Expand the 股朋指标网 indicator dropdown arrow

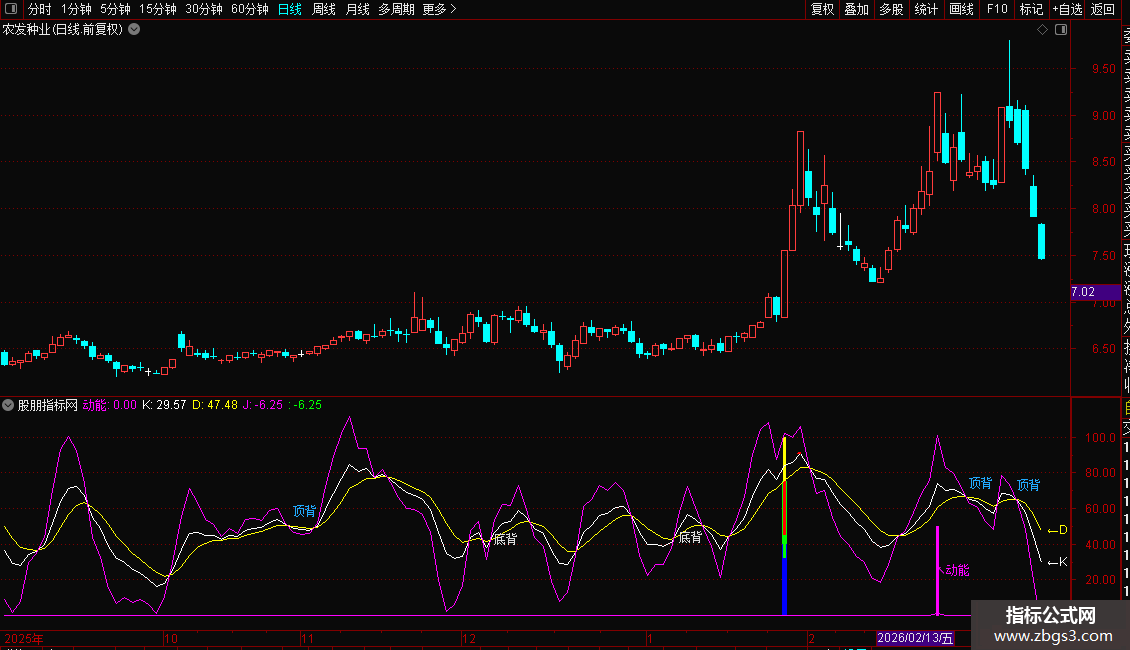[x=9, y=405]
